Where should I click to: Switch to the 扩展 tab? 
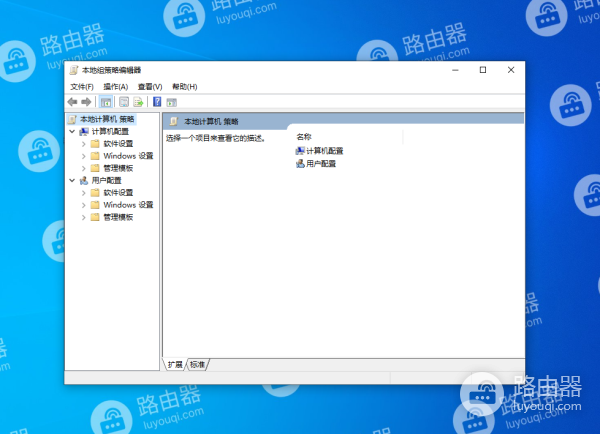175,365
